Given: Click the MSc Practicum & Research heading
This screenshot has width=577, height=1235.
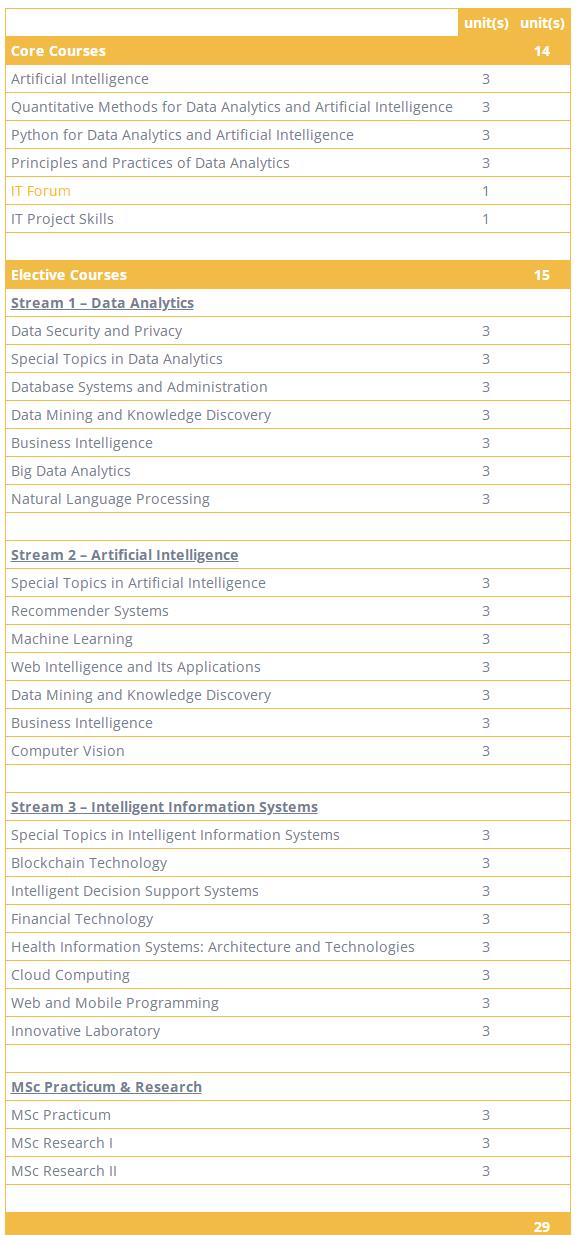Looking at the screenshot, I should 106,1087.
